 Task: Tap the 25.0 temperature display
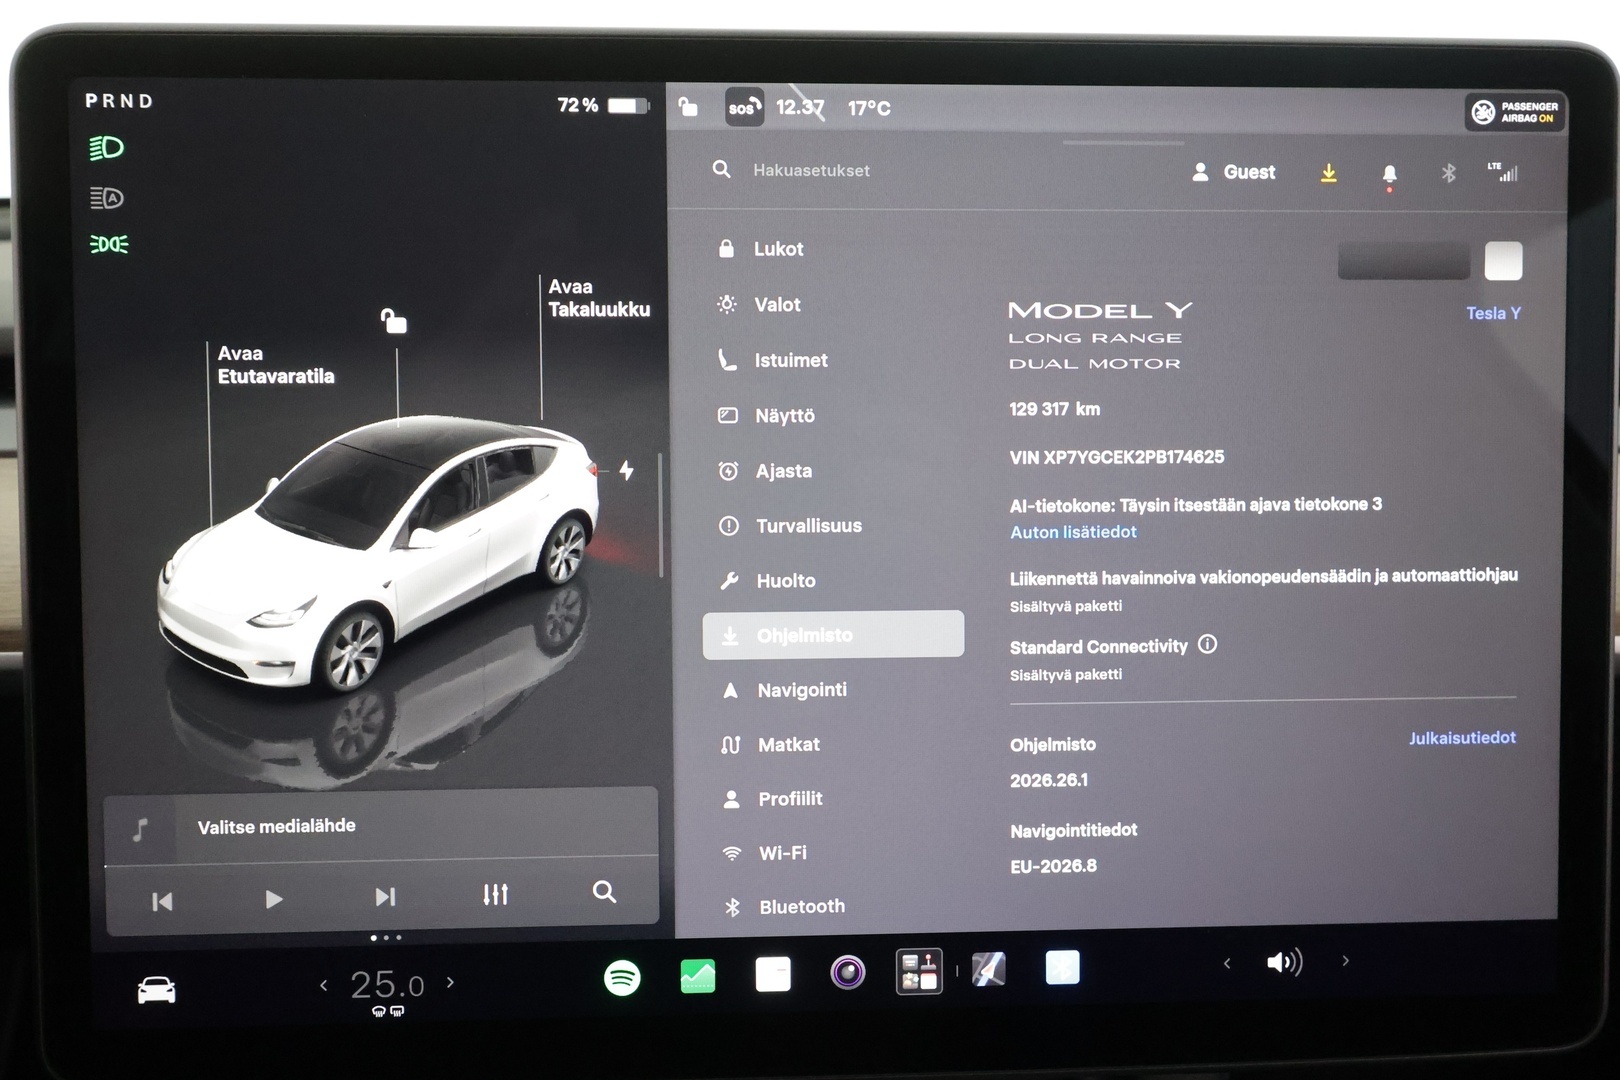387,986
